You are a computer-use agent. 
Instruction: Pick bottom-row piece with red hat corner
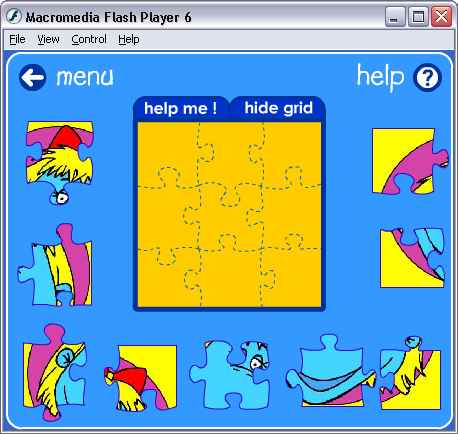click(140, 378)
